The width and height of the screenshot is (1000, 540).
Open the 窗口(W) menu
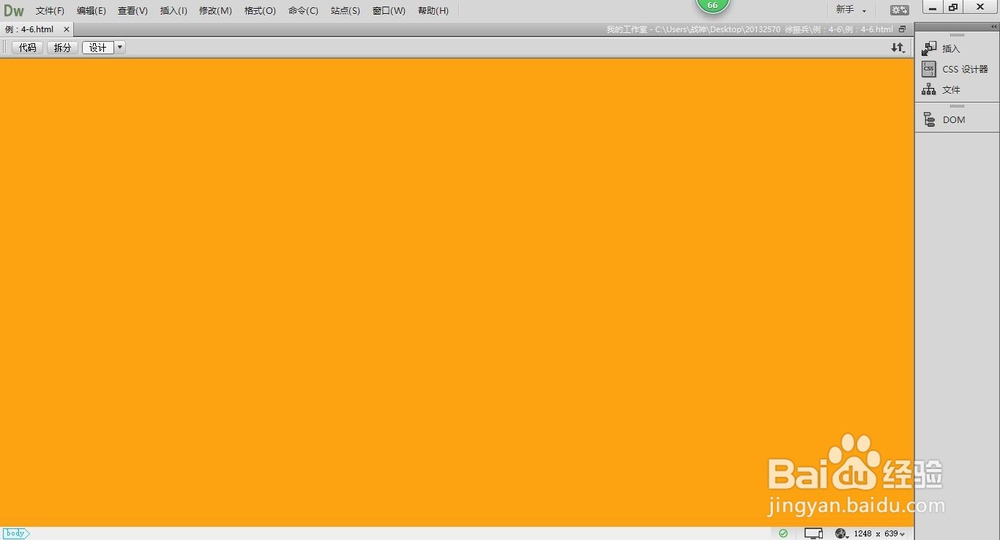(389, 11)
